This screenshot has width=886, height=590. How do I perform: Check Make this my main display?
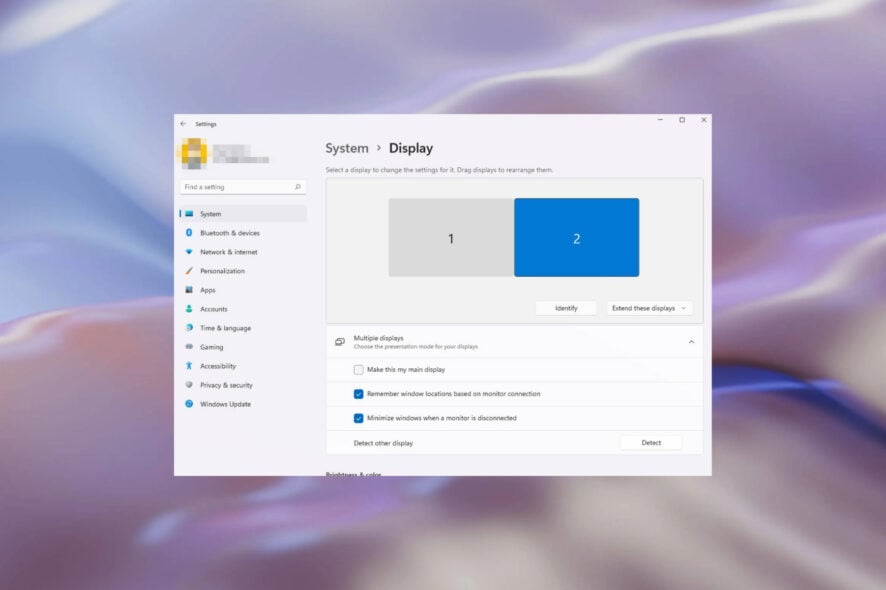click(358, 370)
